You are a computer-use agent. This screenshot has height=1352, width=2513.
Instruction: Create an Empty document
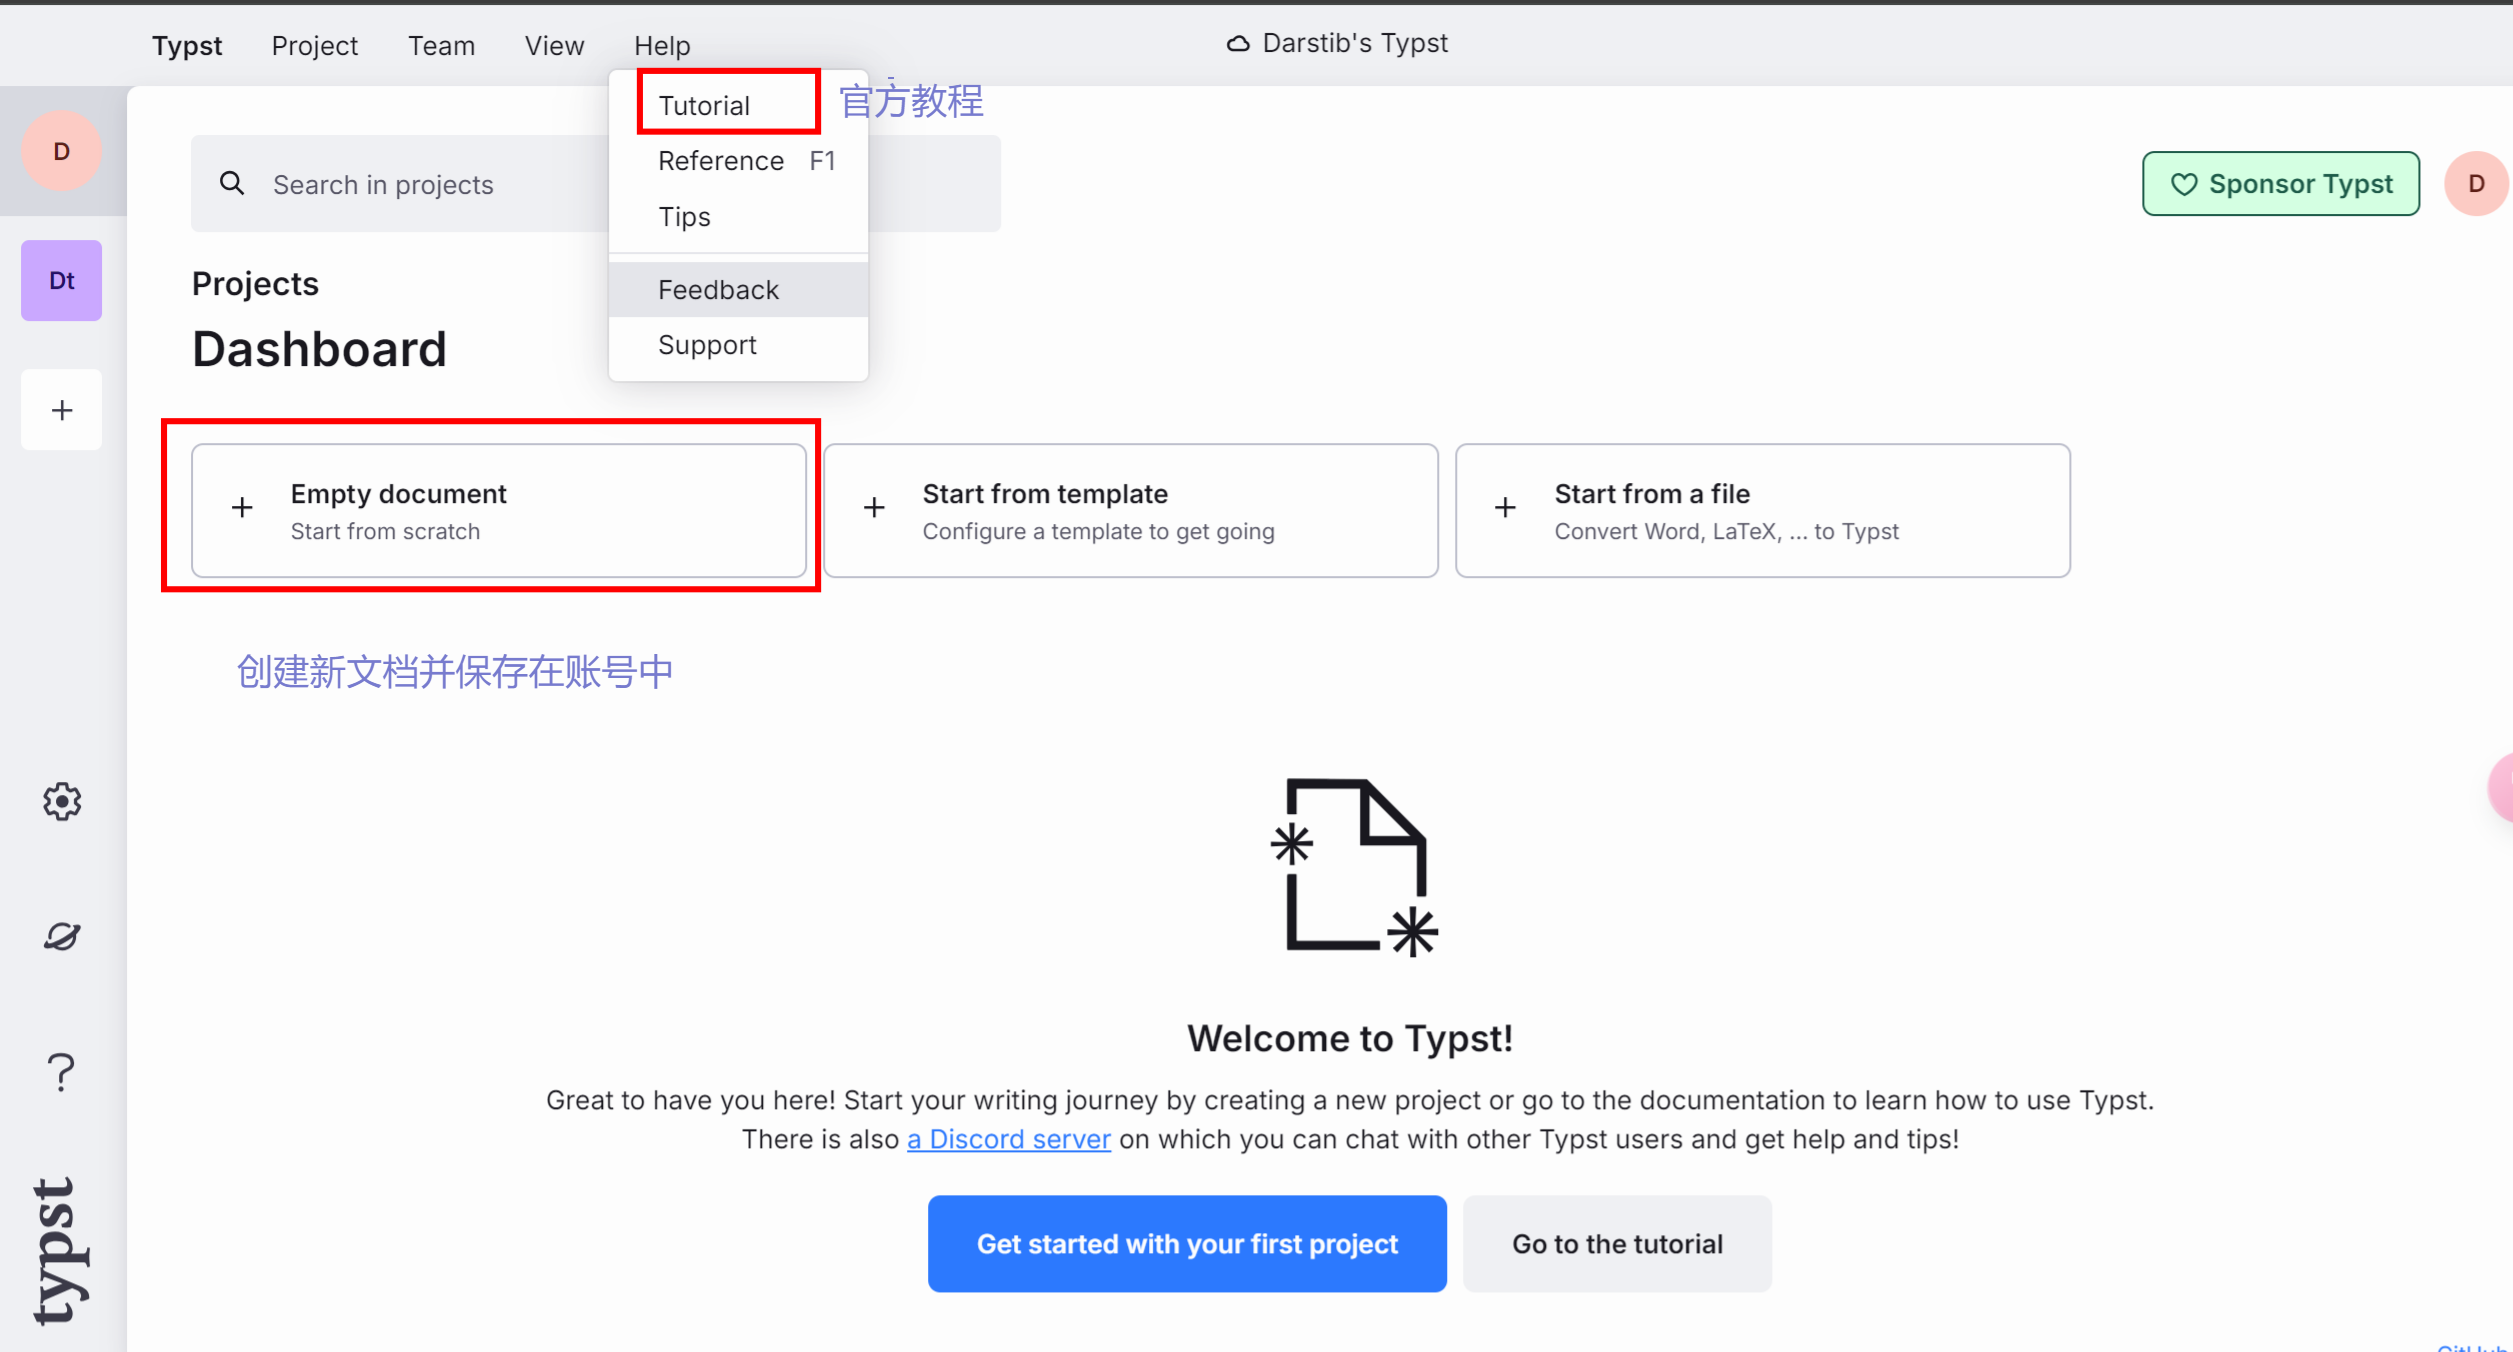[498, 511]
